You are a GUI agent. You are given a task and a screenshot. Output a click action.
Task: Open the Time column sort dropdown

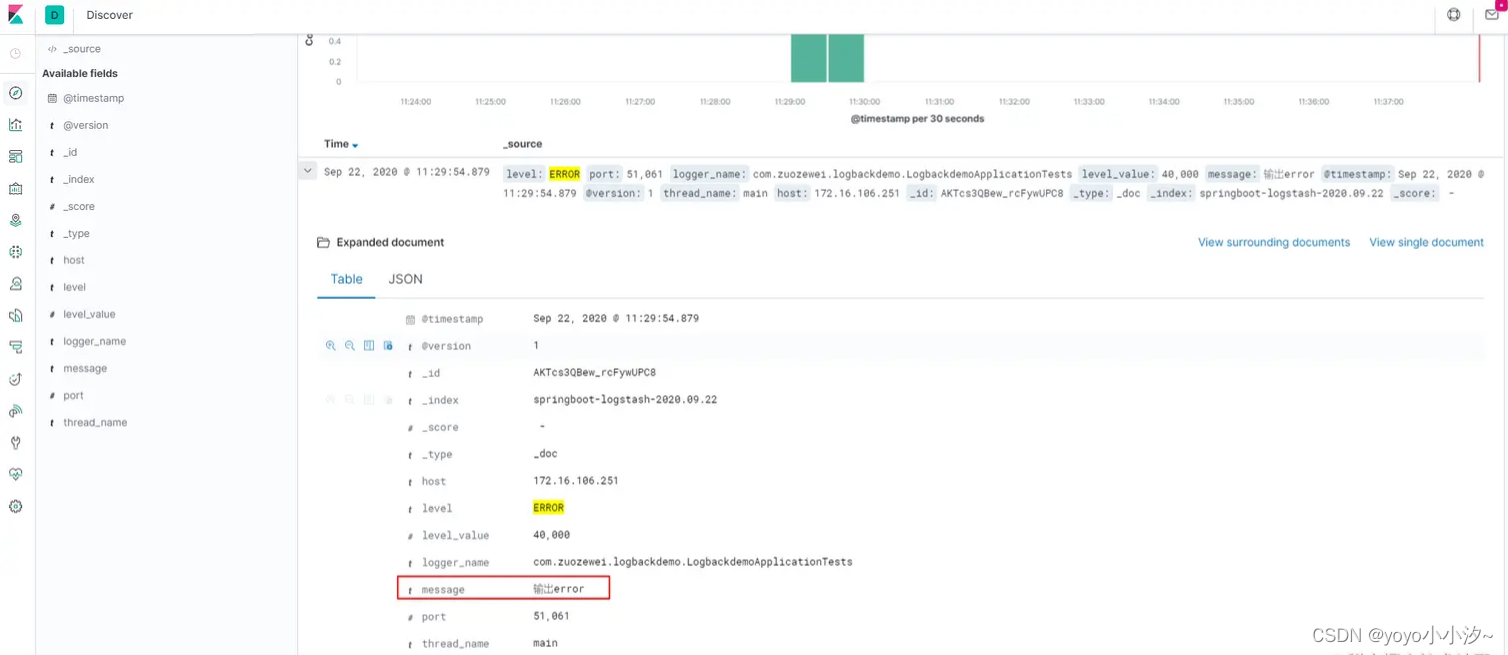click(x=355, y=144)
